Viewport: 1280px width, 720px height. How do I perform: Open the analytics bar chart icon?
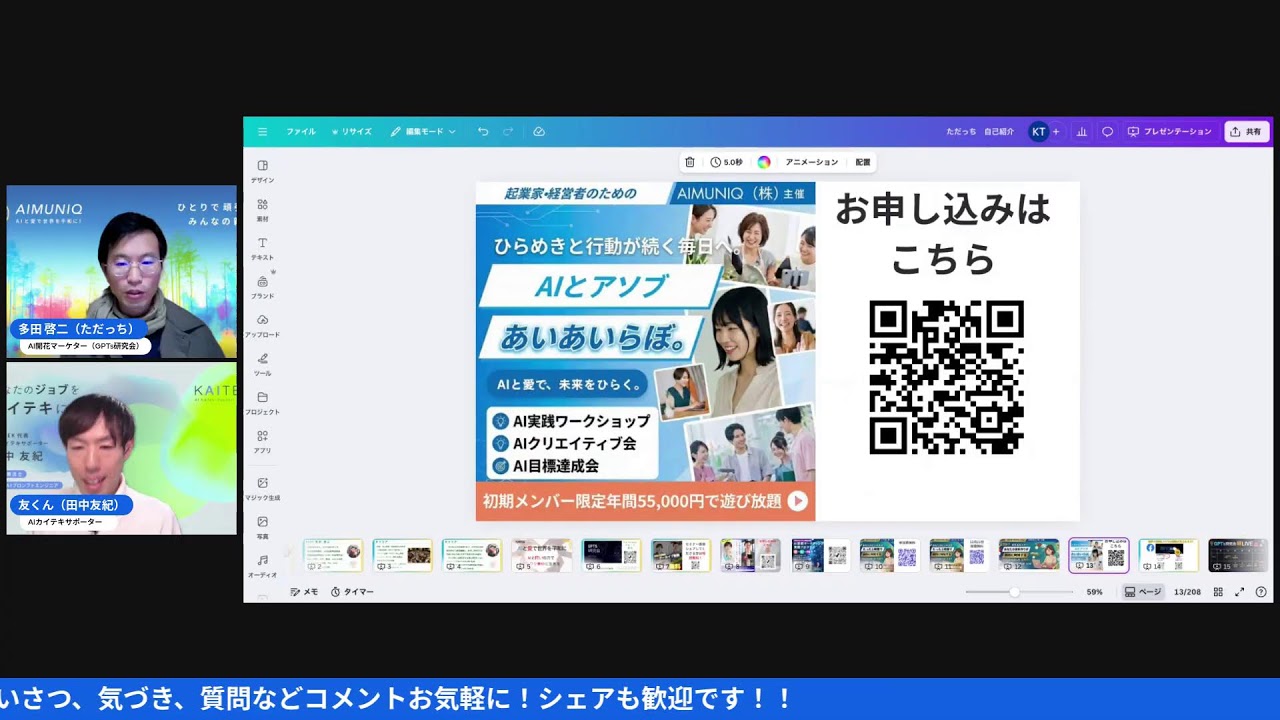(x=1081, y=132)
